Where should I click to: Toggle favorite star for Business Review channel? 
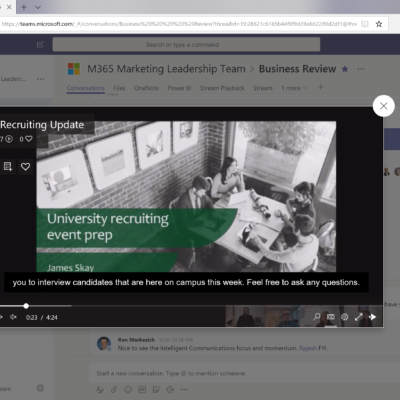pyautogui.click(x=345, y=69)
